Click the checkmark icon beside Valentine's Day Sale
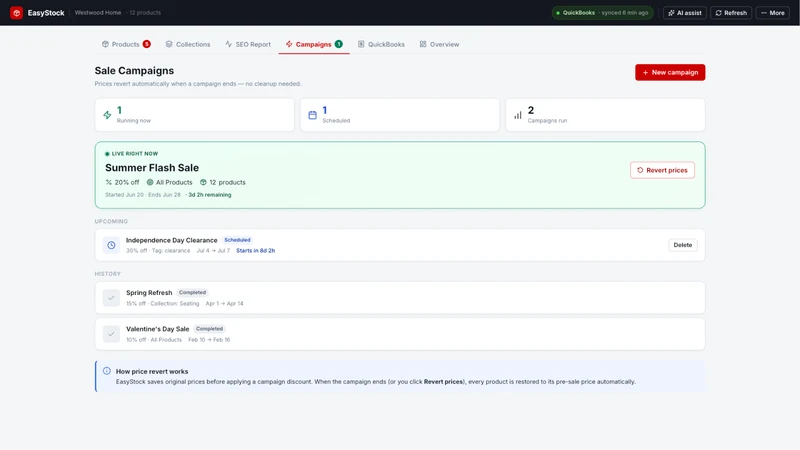 point(111,334)
